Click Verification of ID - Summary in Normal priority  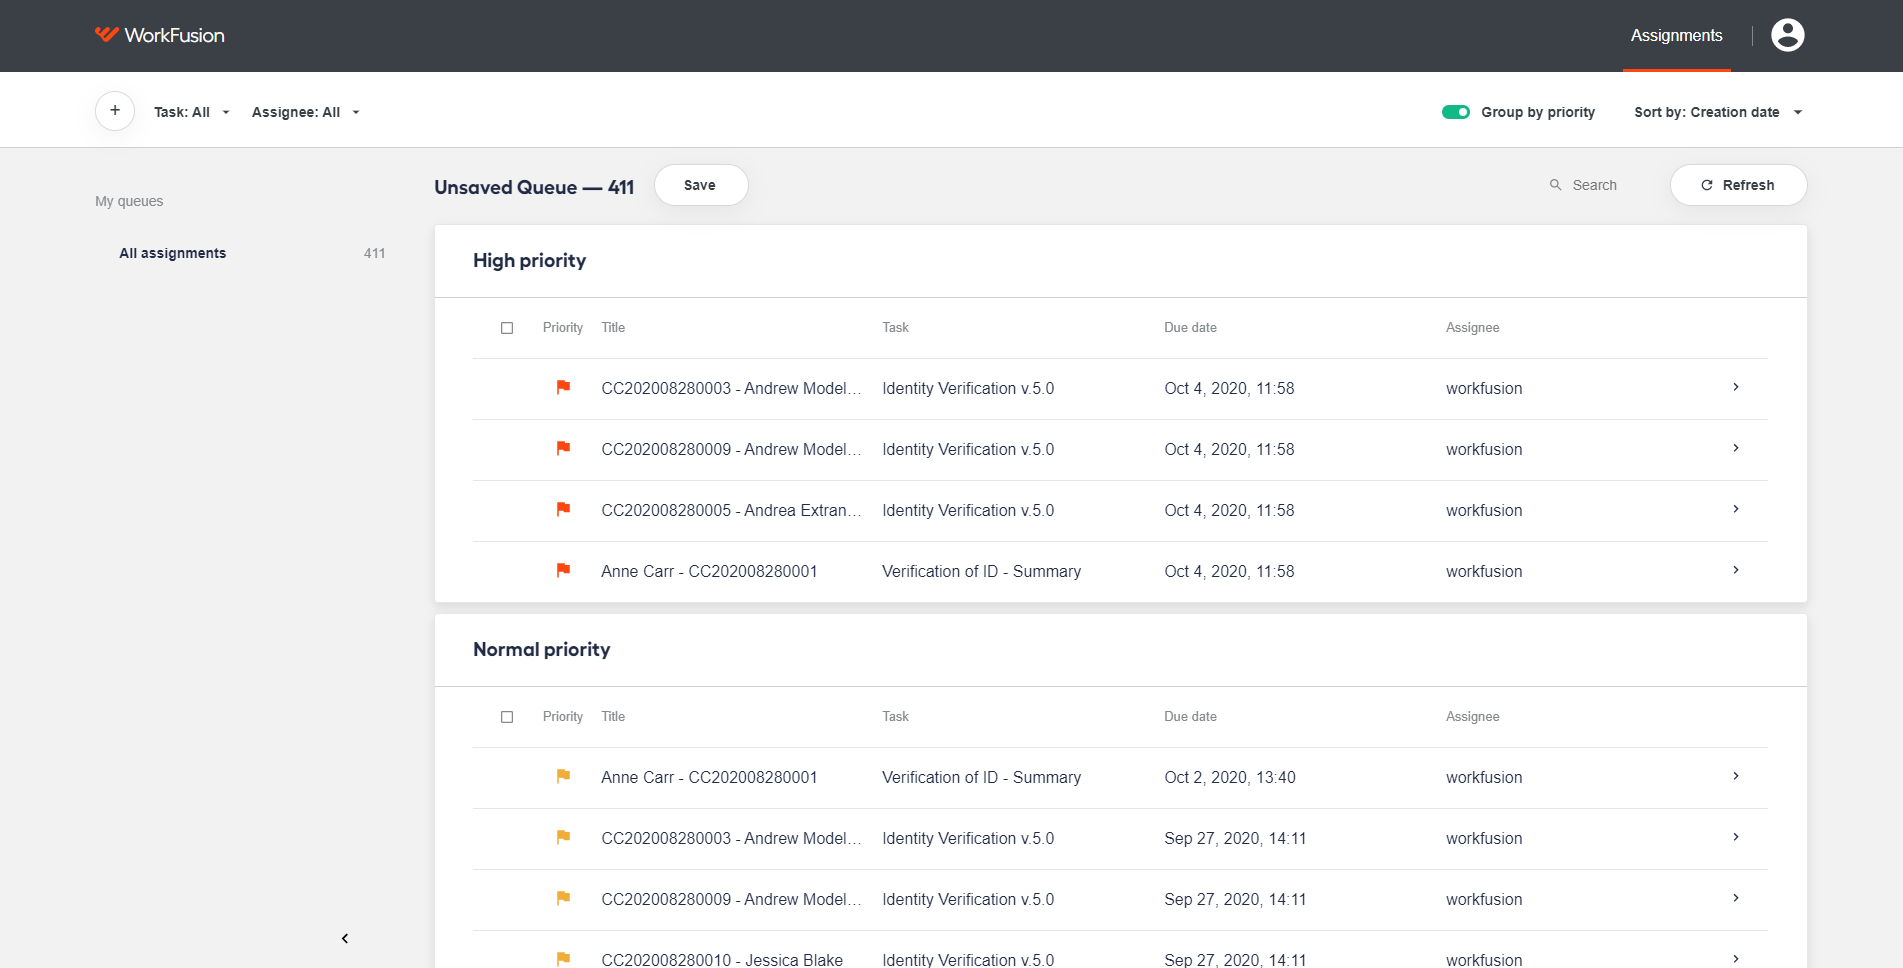981,777
